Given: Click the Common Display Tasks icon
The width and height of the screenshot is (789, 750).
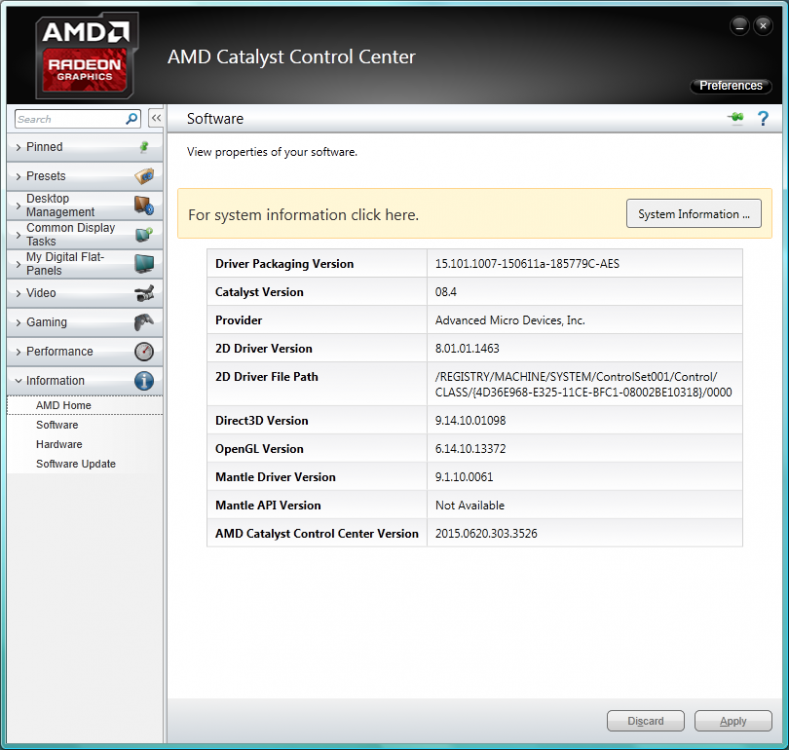Looking at the screenshot, I should 144,235.
